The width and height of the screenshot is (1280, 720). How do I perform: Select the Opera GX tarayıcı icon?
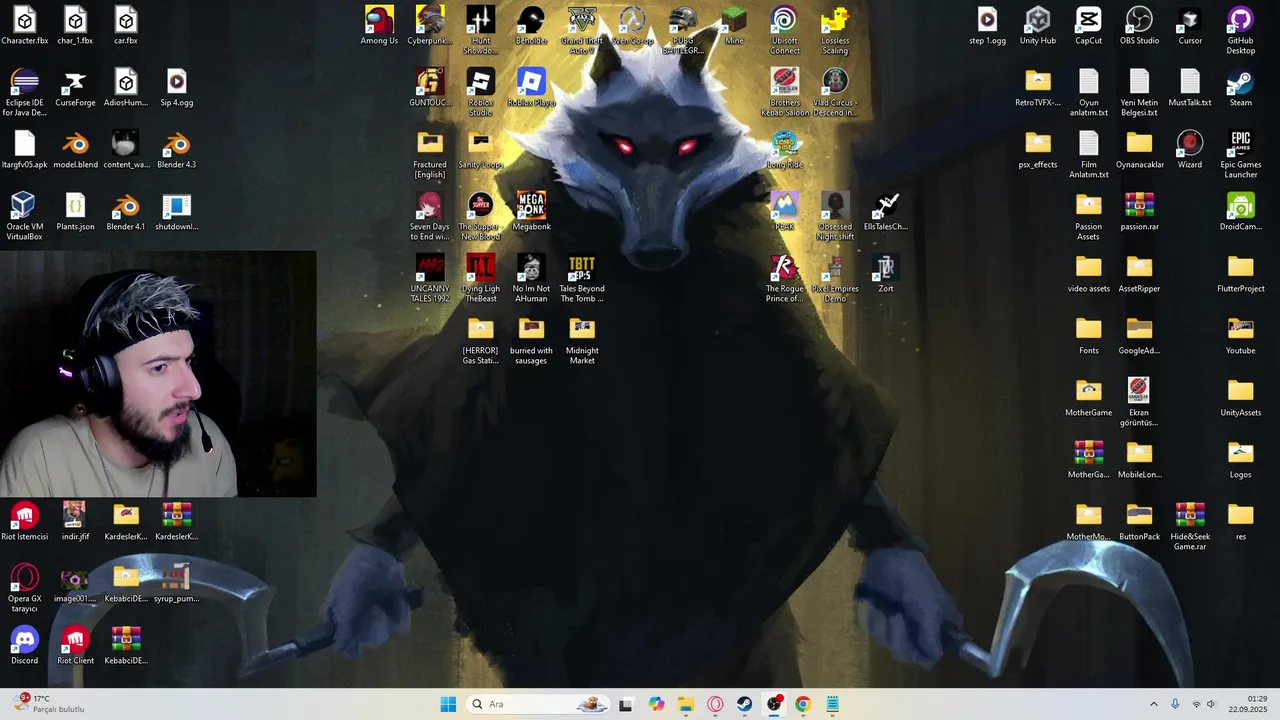25,588
